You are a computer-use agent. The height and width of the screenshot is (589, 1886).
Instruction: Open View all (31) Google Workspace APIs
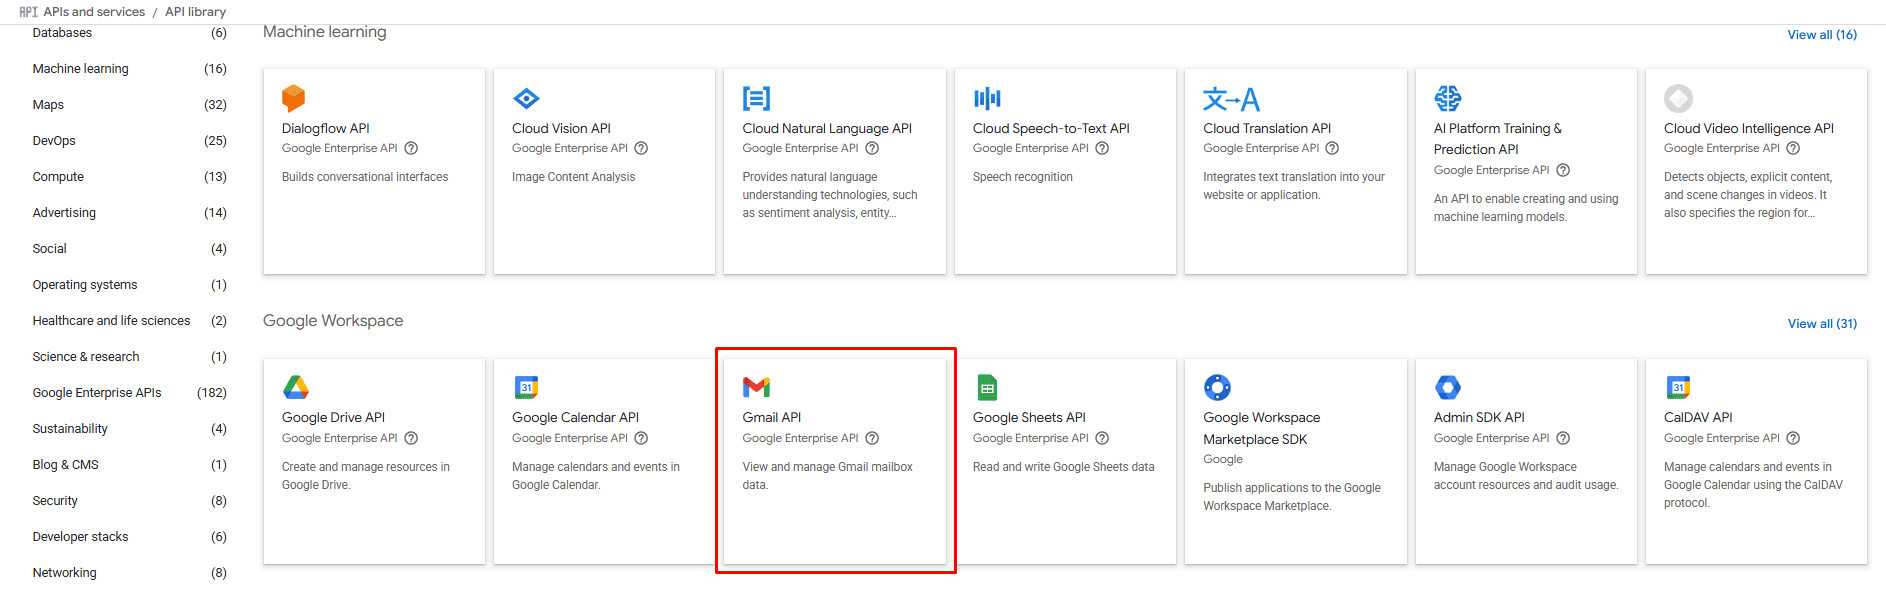(x=1821, y=324)
